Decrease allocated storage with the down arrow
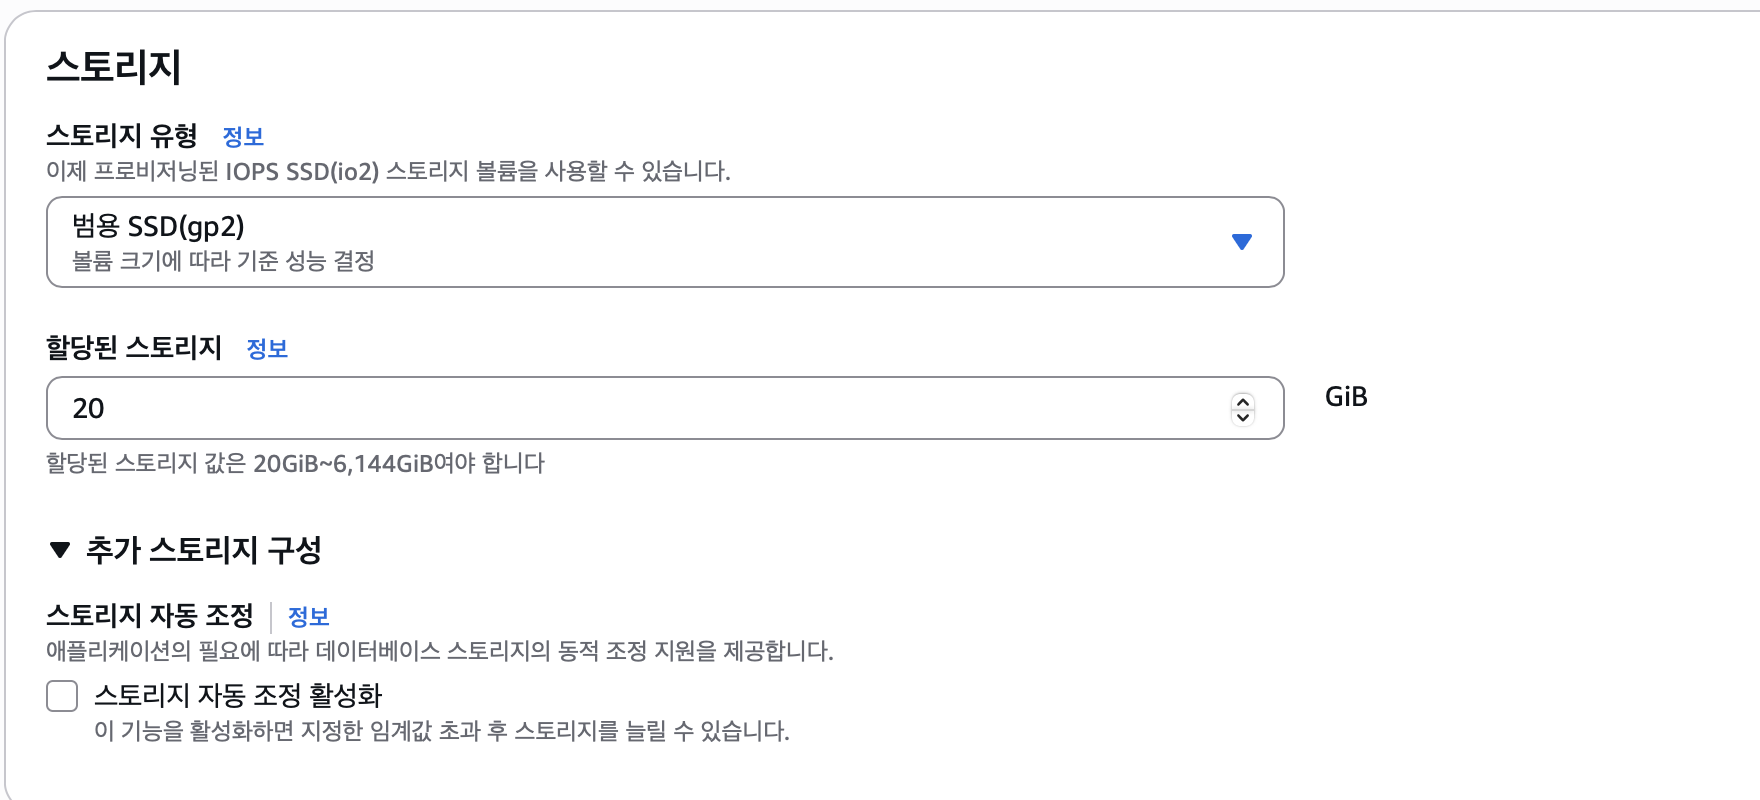This screenshot has width=1760, height=800. 1243,416
